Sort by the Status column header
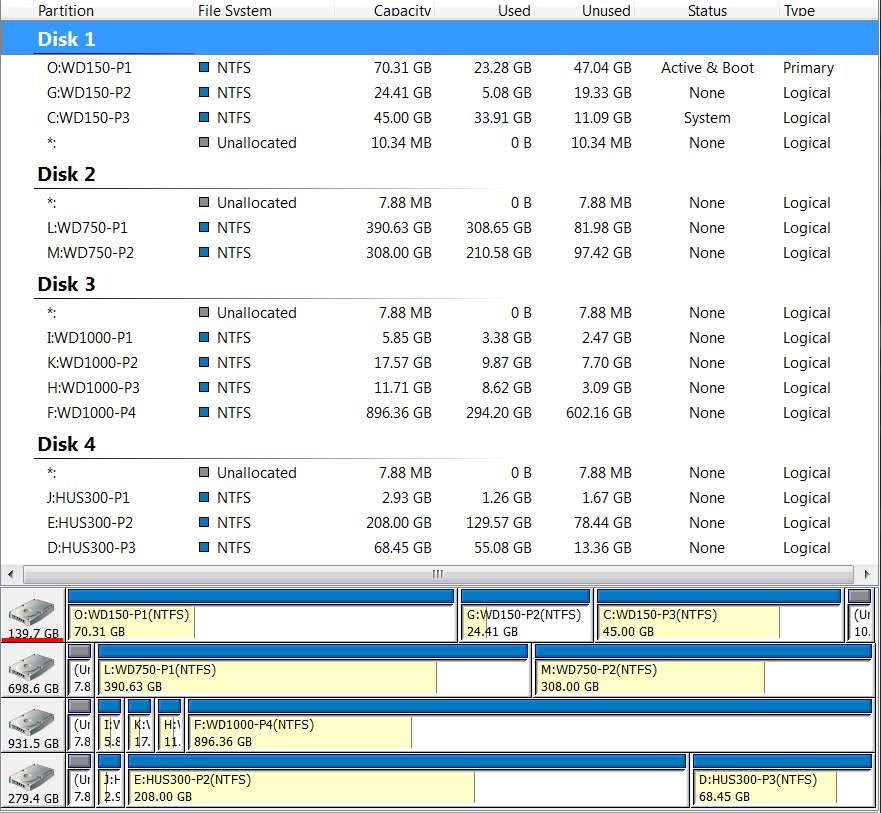 pos(707,10)
